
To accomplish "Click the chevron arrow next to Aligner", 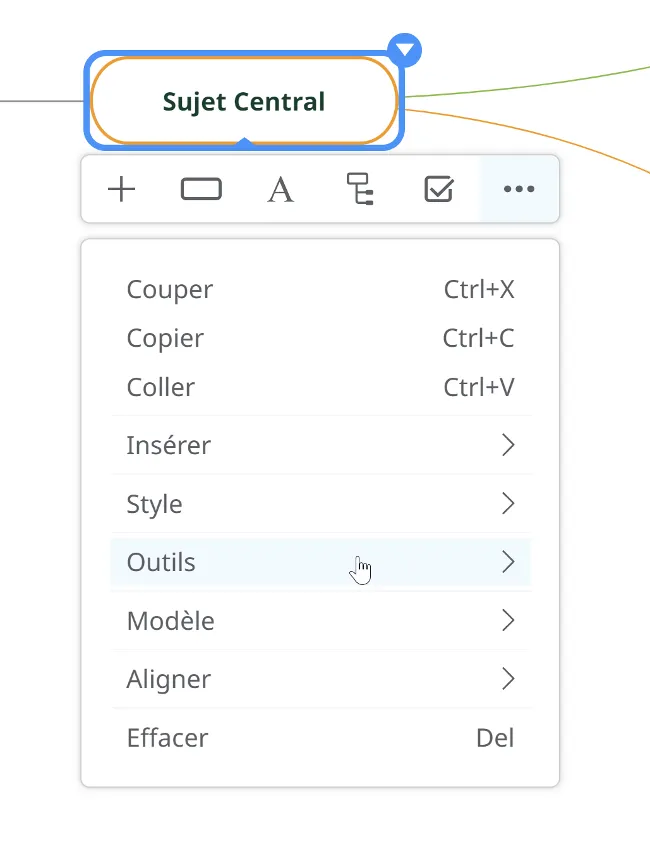I will click(x=508, y=679).
